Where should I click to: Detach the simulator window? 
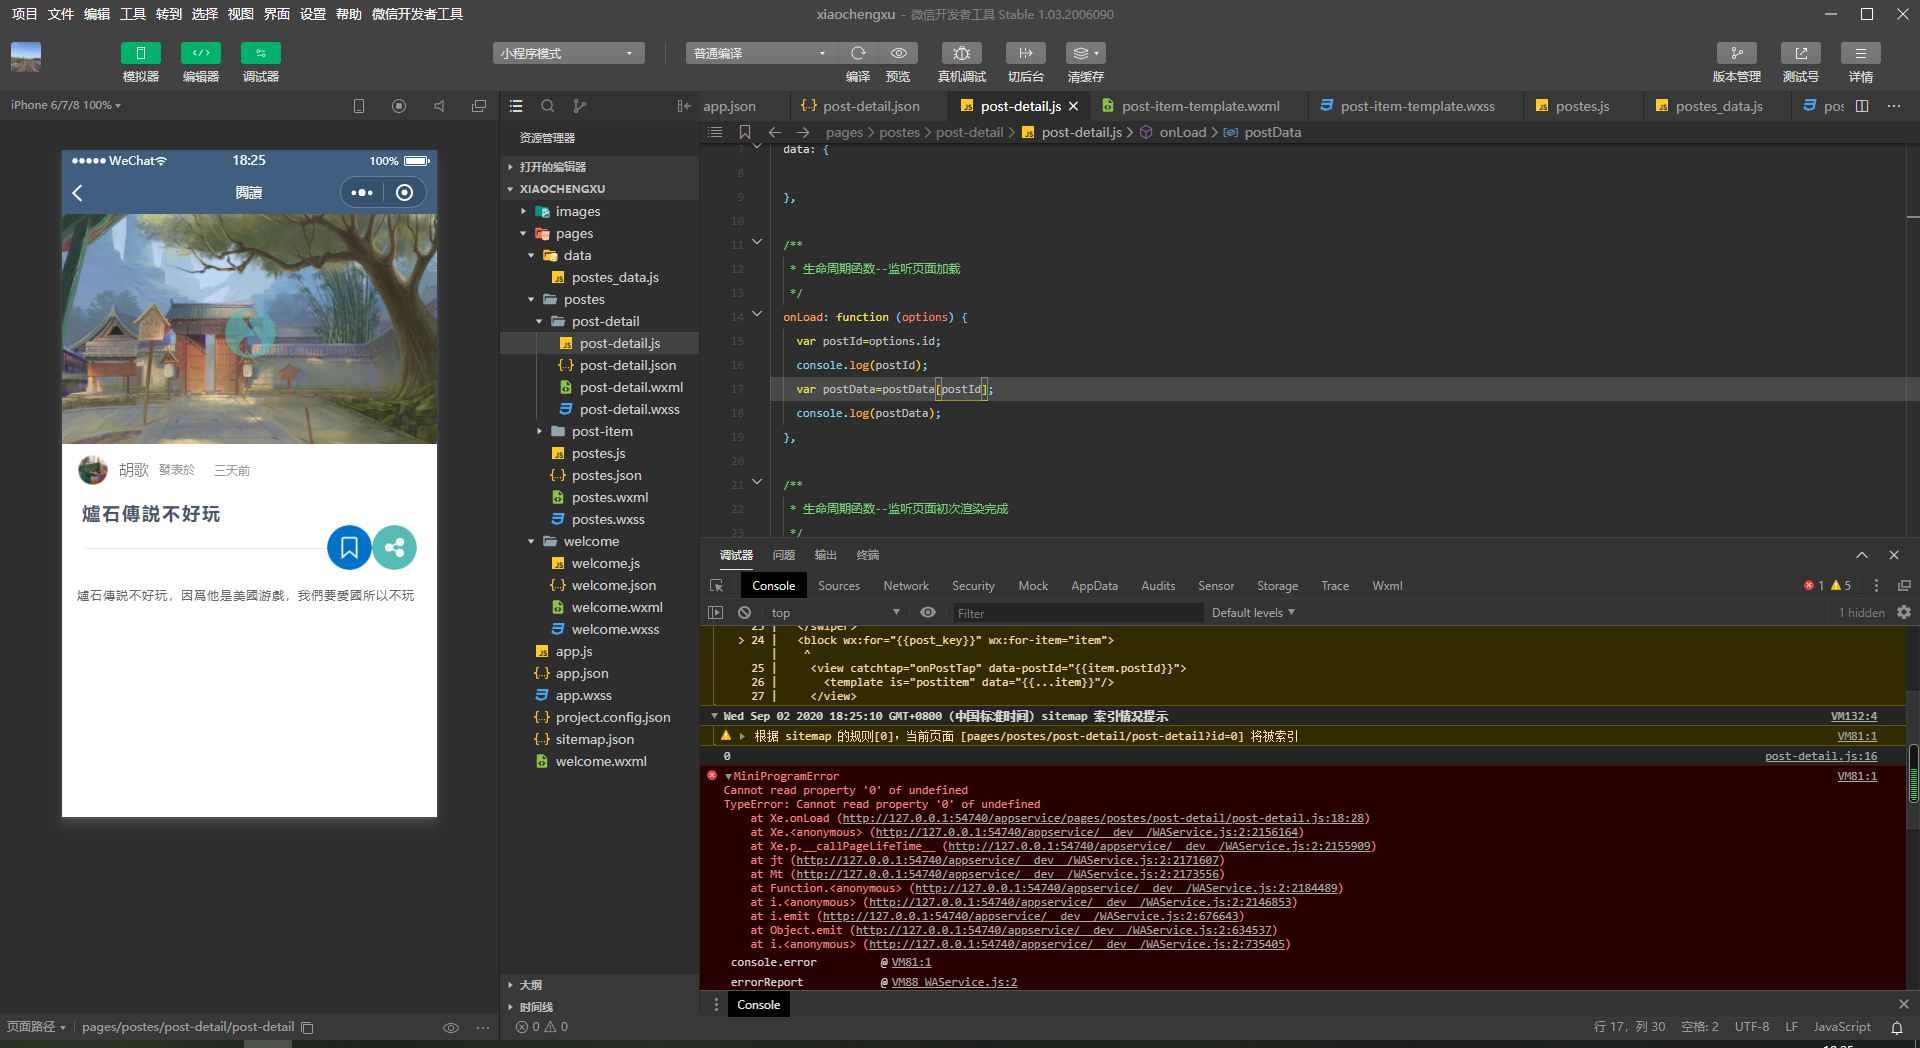(x=479, y=106)
